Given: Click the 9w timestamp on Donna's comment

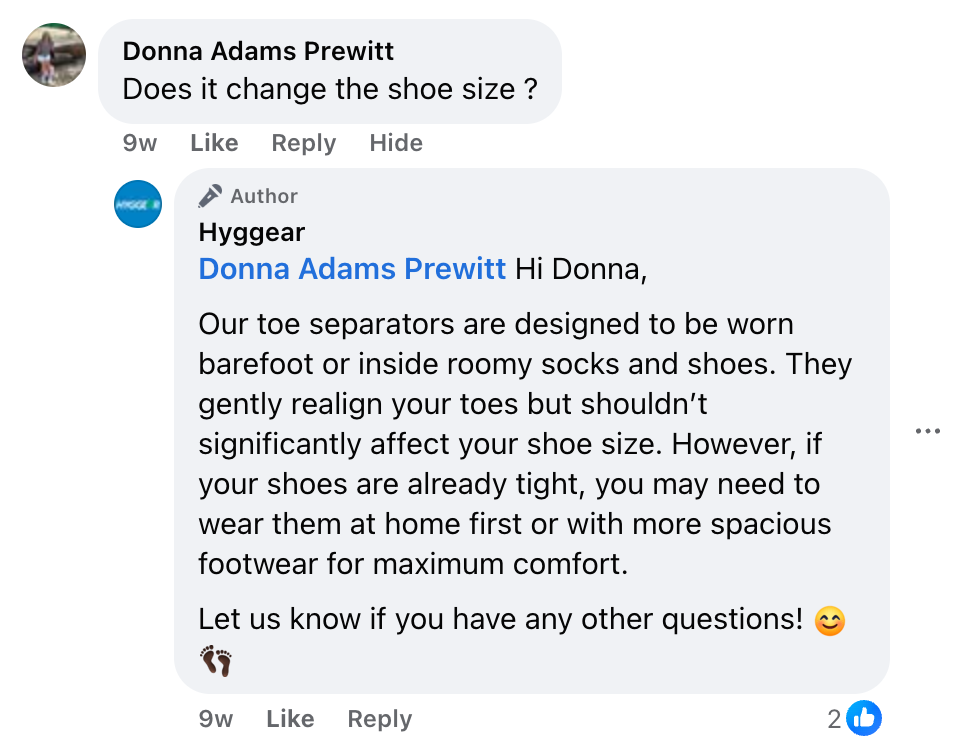Looking at the screenshot, I should 139,143.
